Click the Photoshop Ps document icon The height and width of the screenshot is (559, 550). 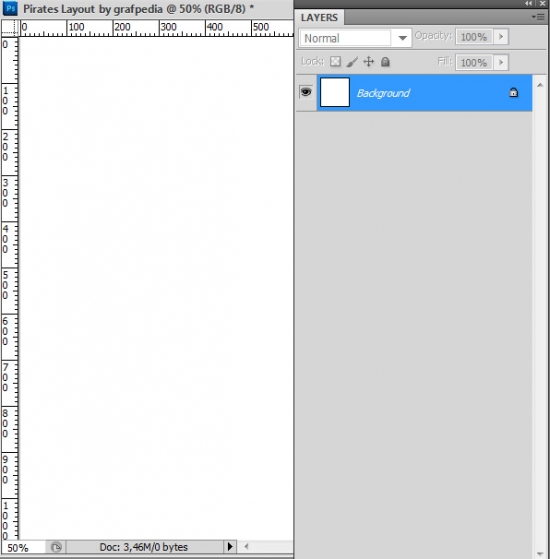(10, 8)
